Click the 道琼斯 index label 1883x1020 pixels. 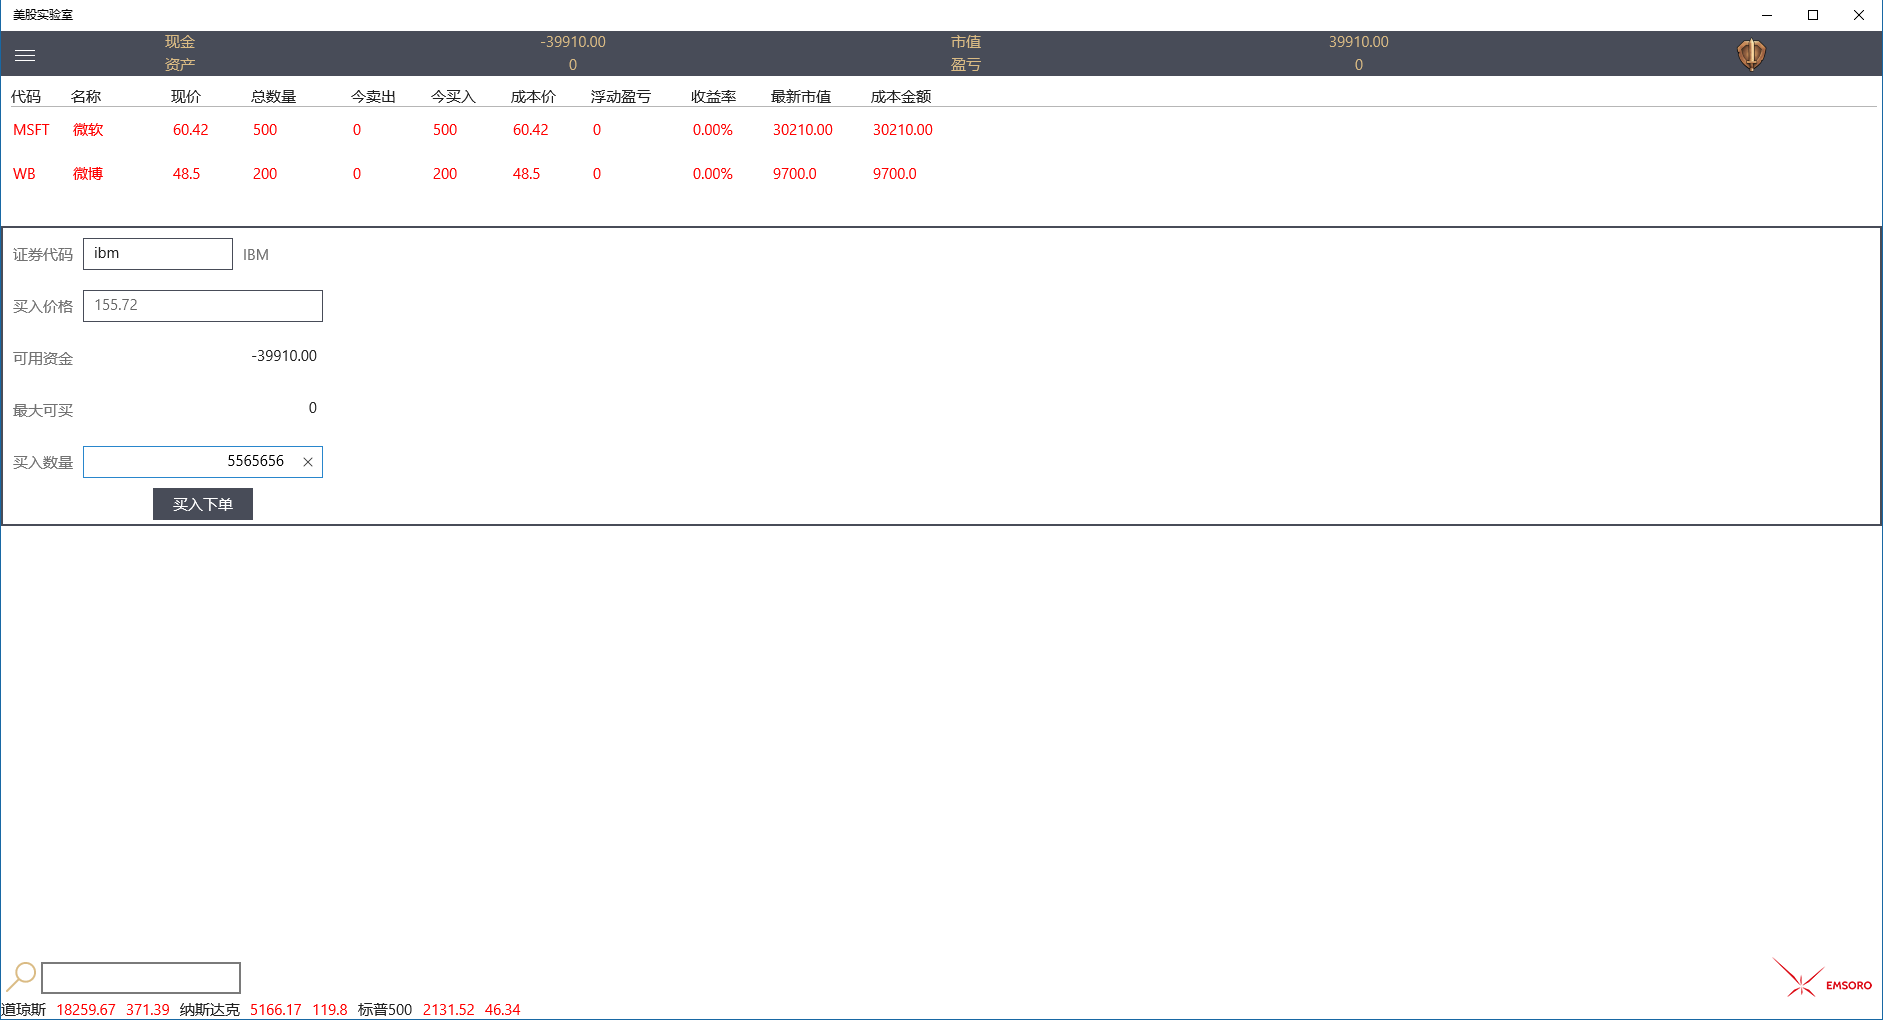pyautogui.click(x=24, y=1010)
